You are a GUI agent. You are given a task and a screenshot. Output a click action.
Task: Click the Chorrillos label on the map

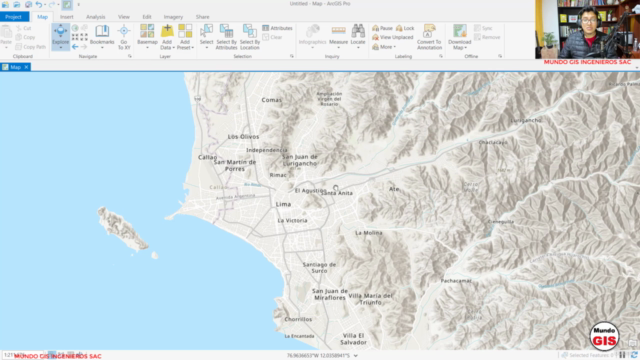pos(298,319)
